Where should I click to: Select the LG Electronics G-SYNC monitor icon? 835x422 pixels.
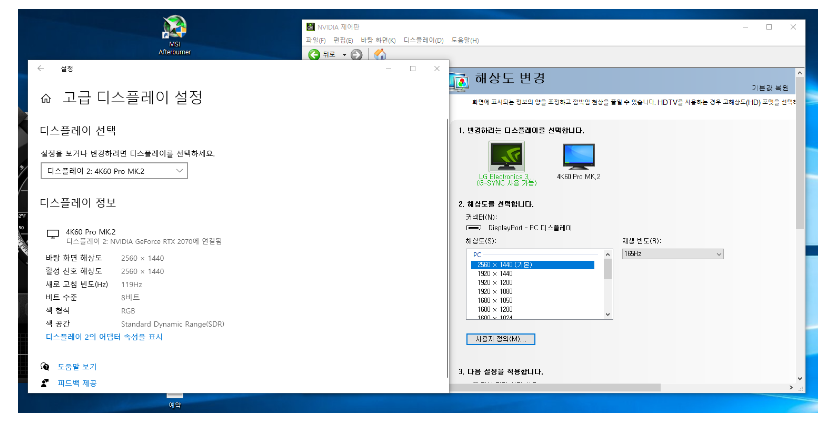click(506, 156)
